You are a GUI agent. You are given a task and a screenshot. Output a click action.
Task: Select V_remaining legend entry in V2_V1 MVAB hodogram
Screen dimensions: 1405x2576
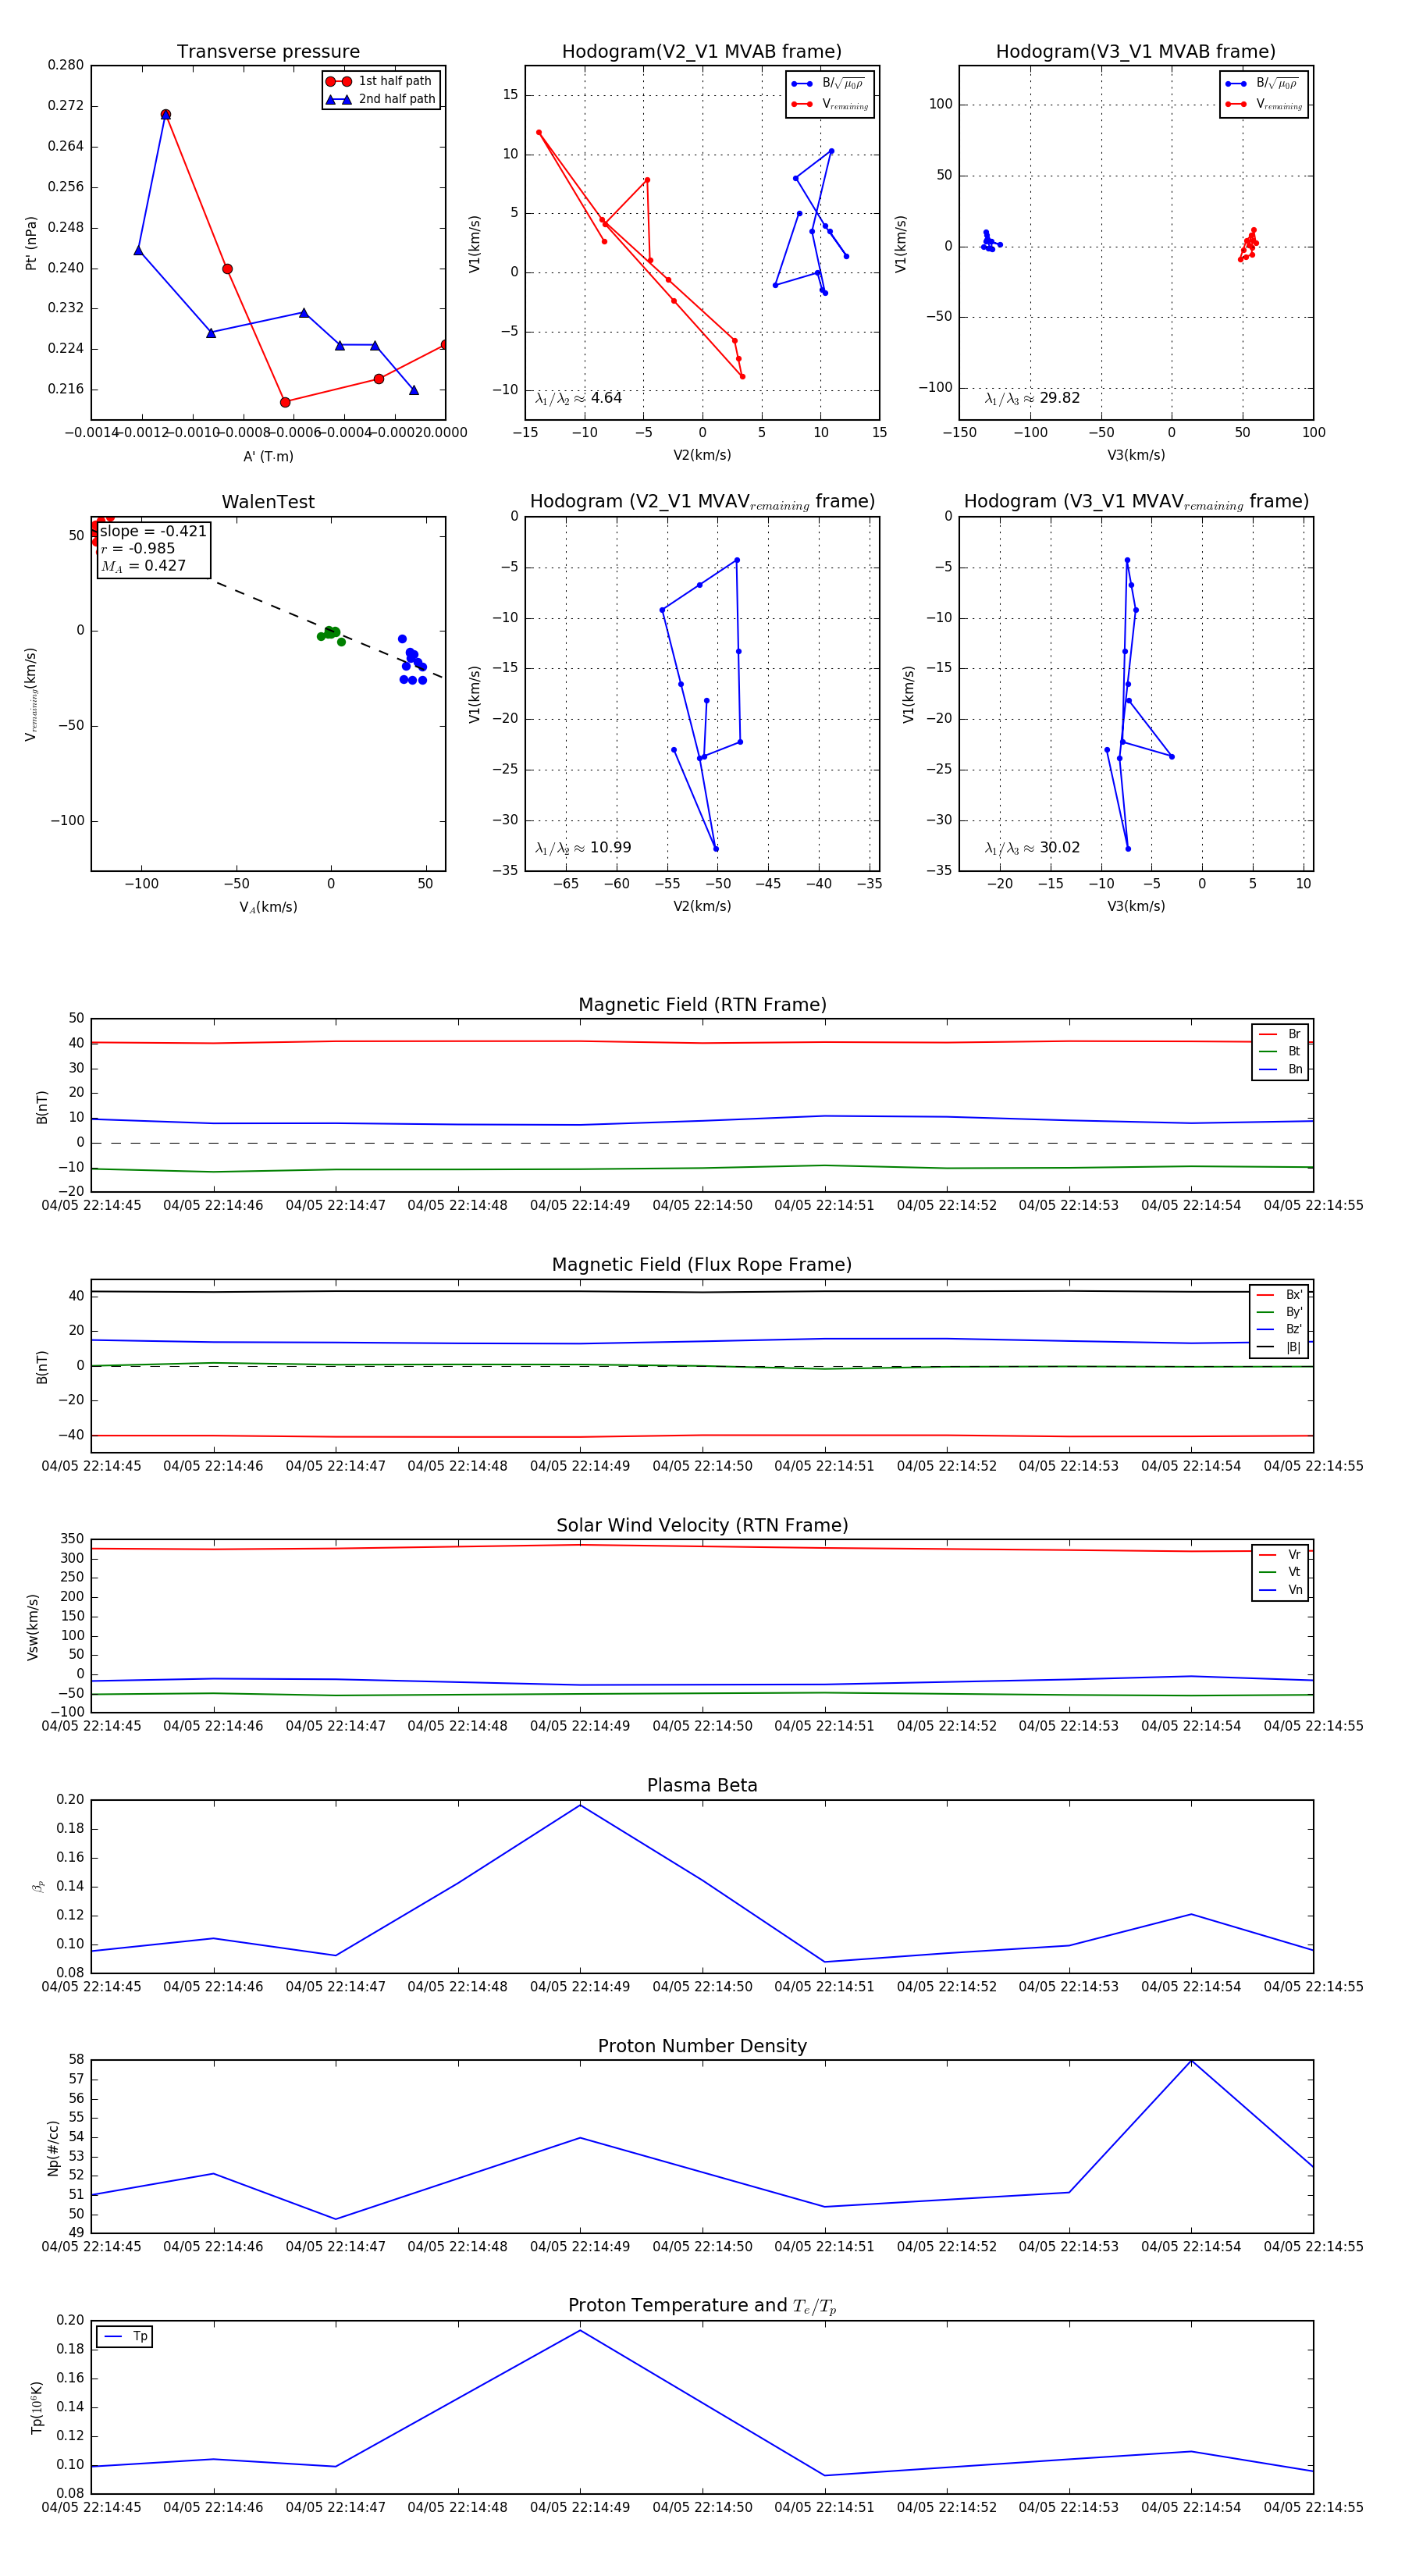click(x=844, y=104)
